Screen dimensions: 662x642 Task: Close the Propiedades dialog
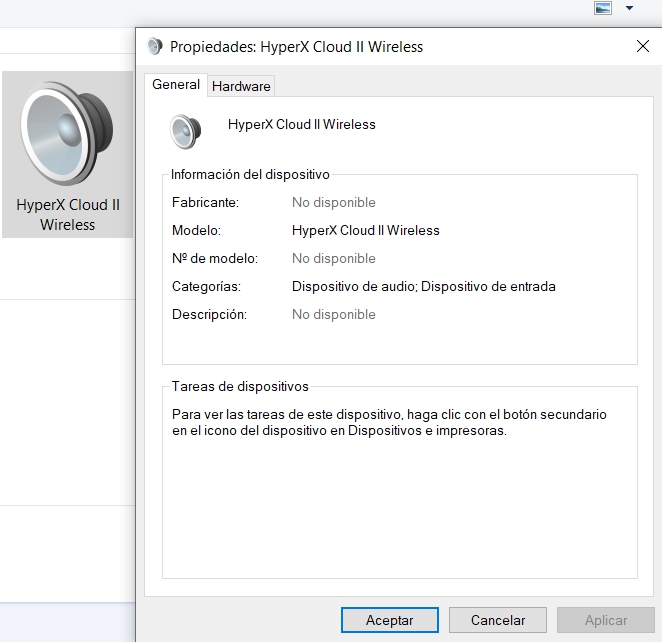642,46
